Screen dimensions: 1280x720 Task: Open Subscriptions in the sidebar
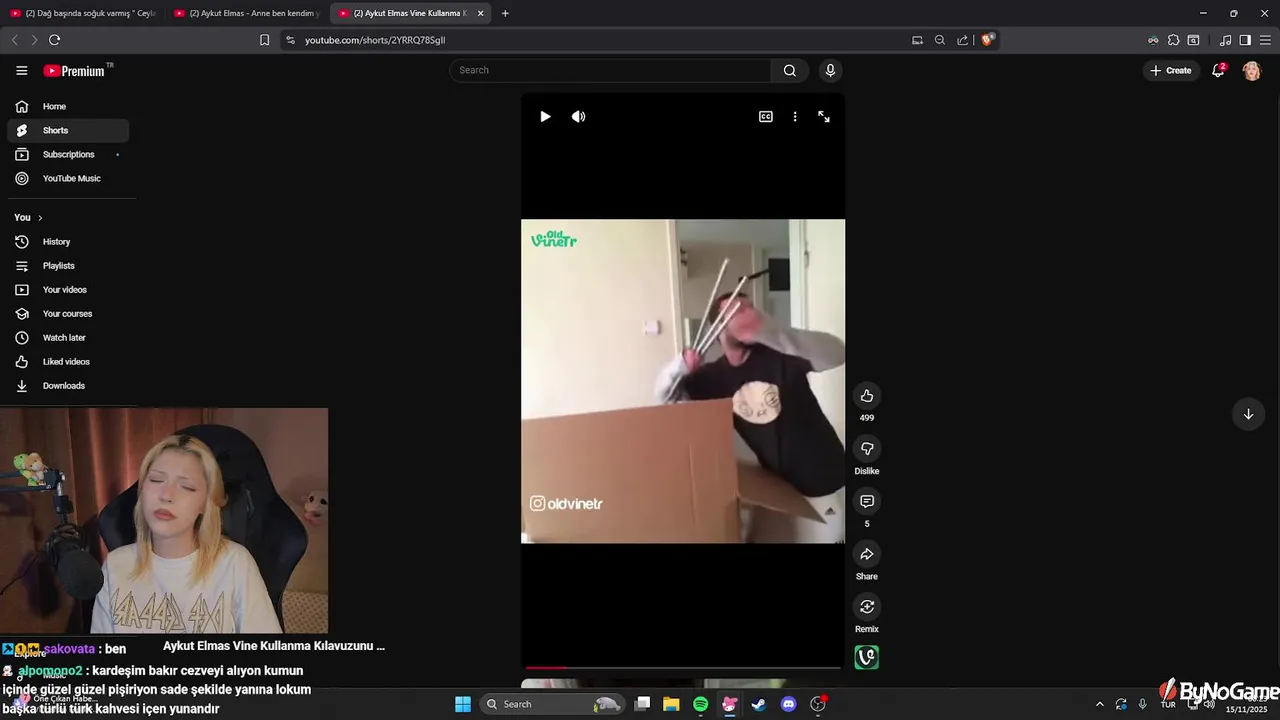[x=68, y=154]
